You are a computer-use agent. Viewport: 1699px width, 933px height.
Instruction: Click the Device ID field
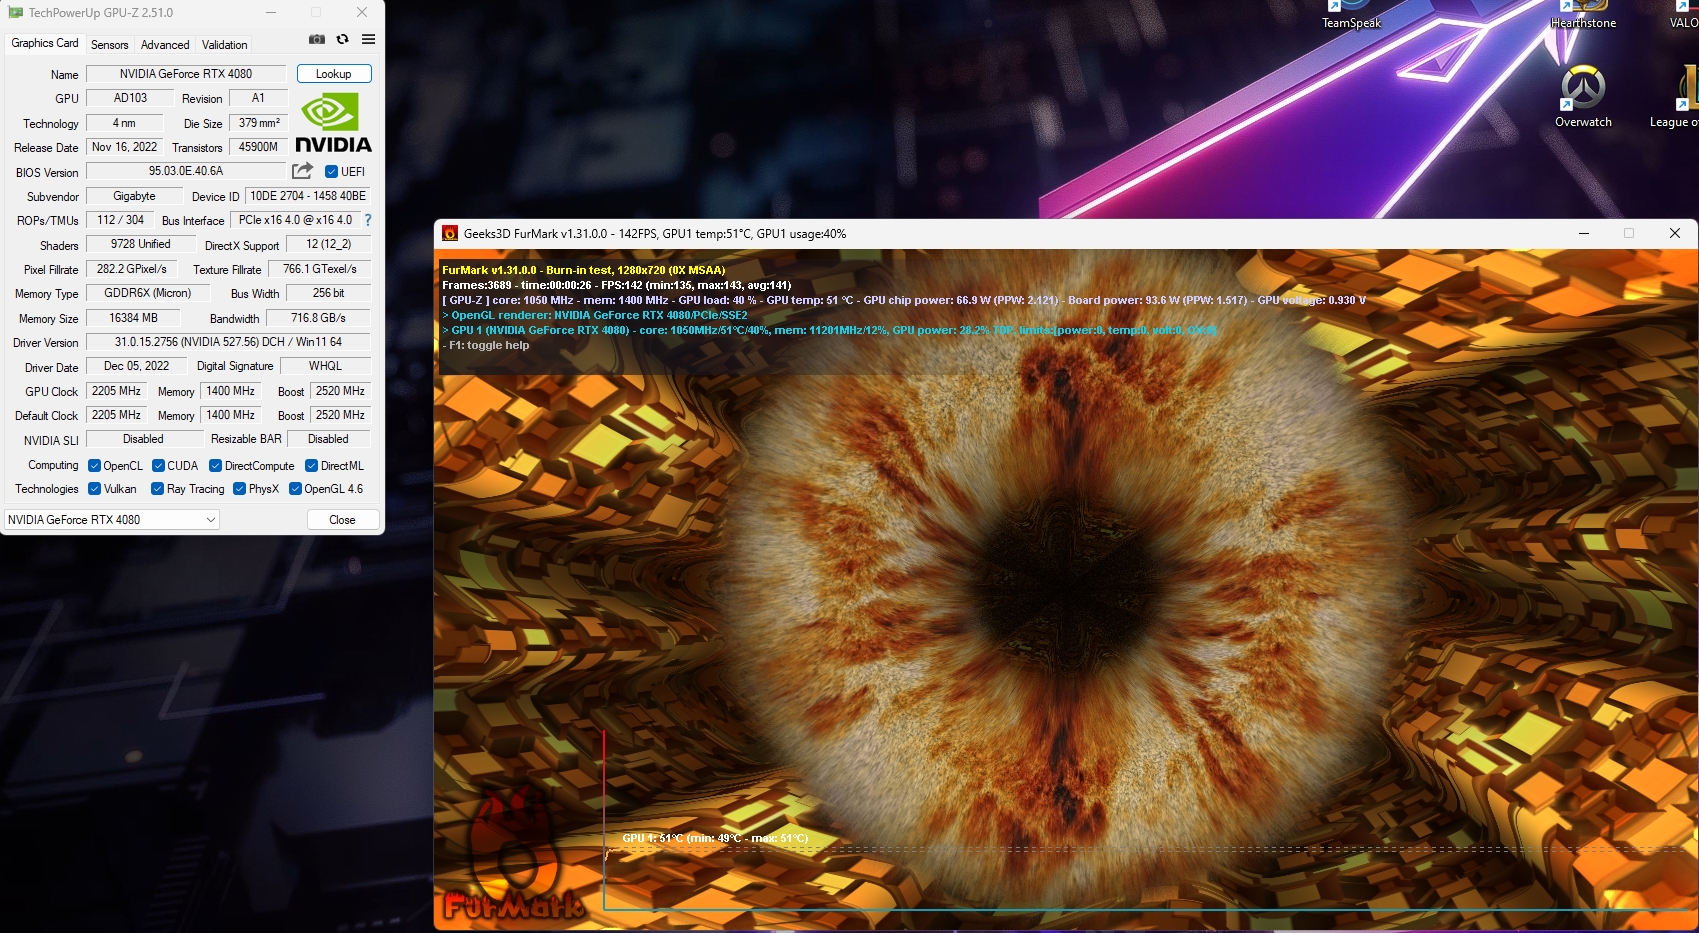308,196
